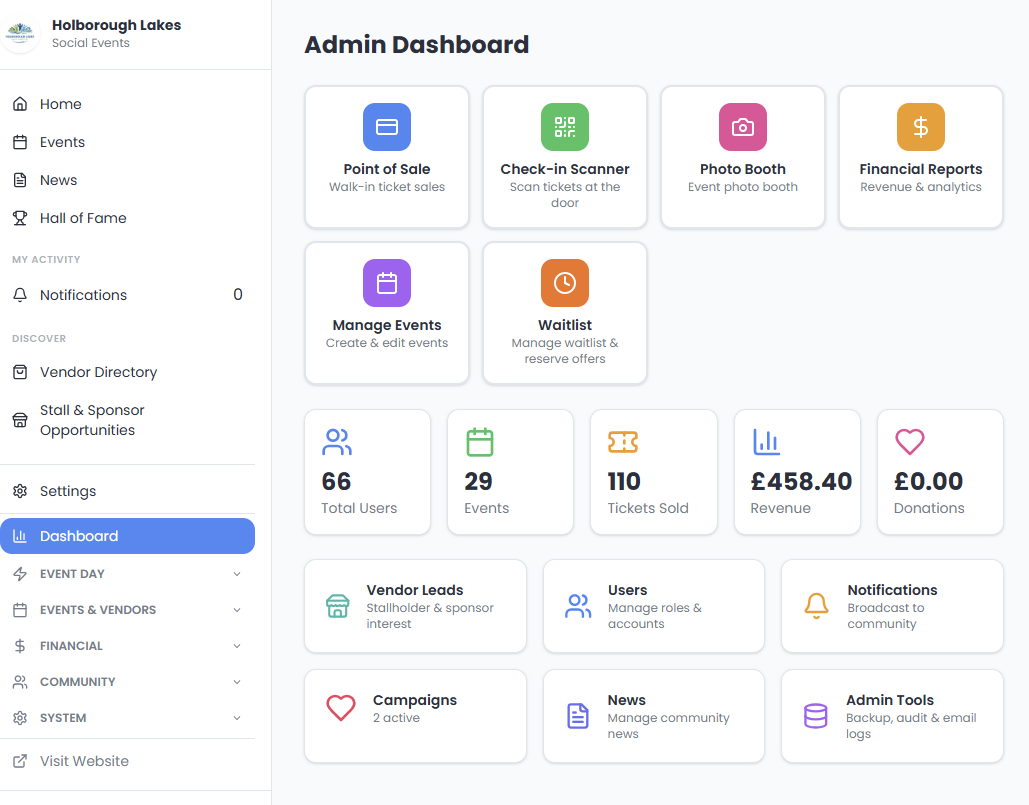Click the 110 Tickets Sold value
The width and height of the screenshot is (1029, 805).
click(x=624, y=482)
